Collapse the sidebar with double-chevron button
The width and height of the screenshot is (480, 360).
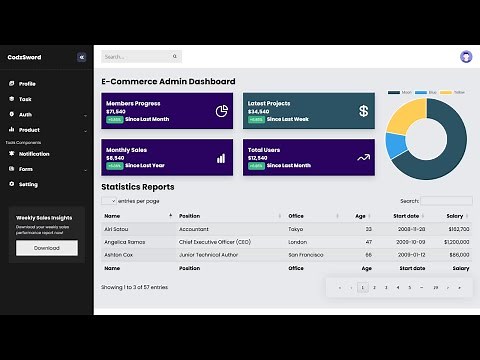pyautogui.click(x=82, y=57)
